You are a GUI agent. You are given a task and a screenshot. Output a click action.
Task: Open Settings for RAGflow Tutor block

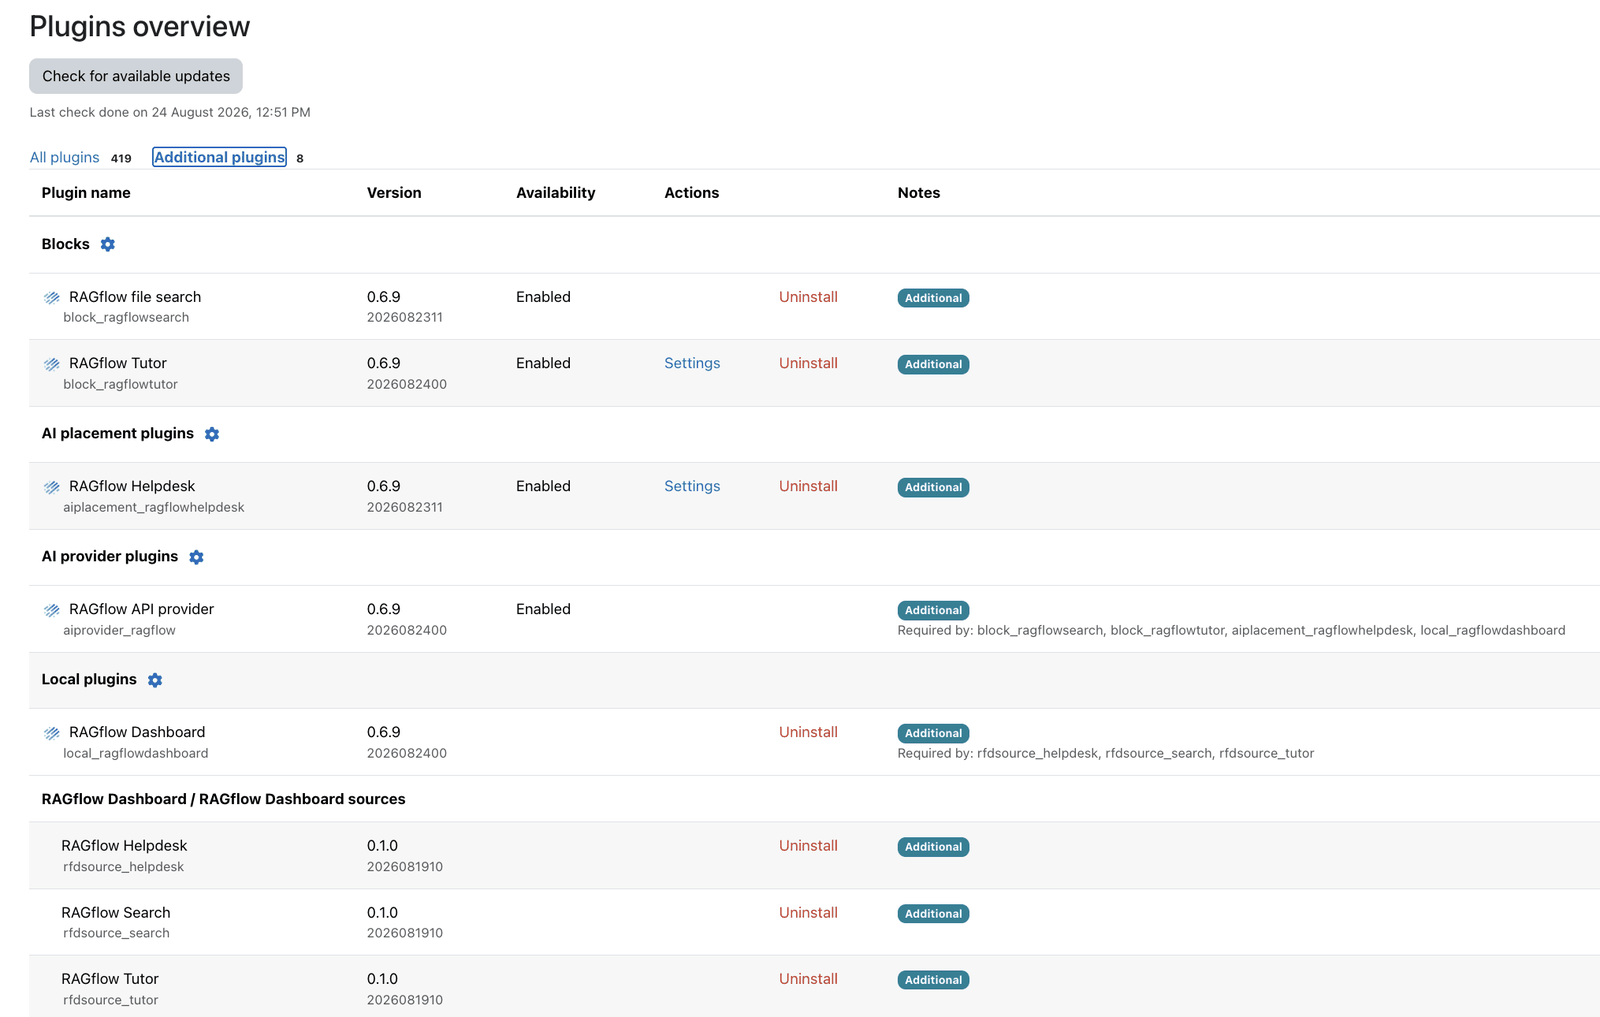tap(692, 363)
